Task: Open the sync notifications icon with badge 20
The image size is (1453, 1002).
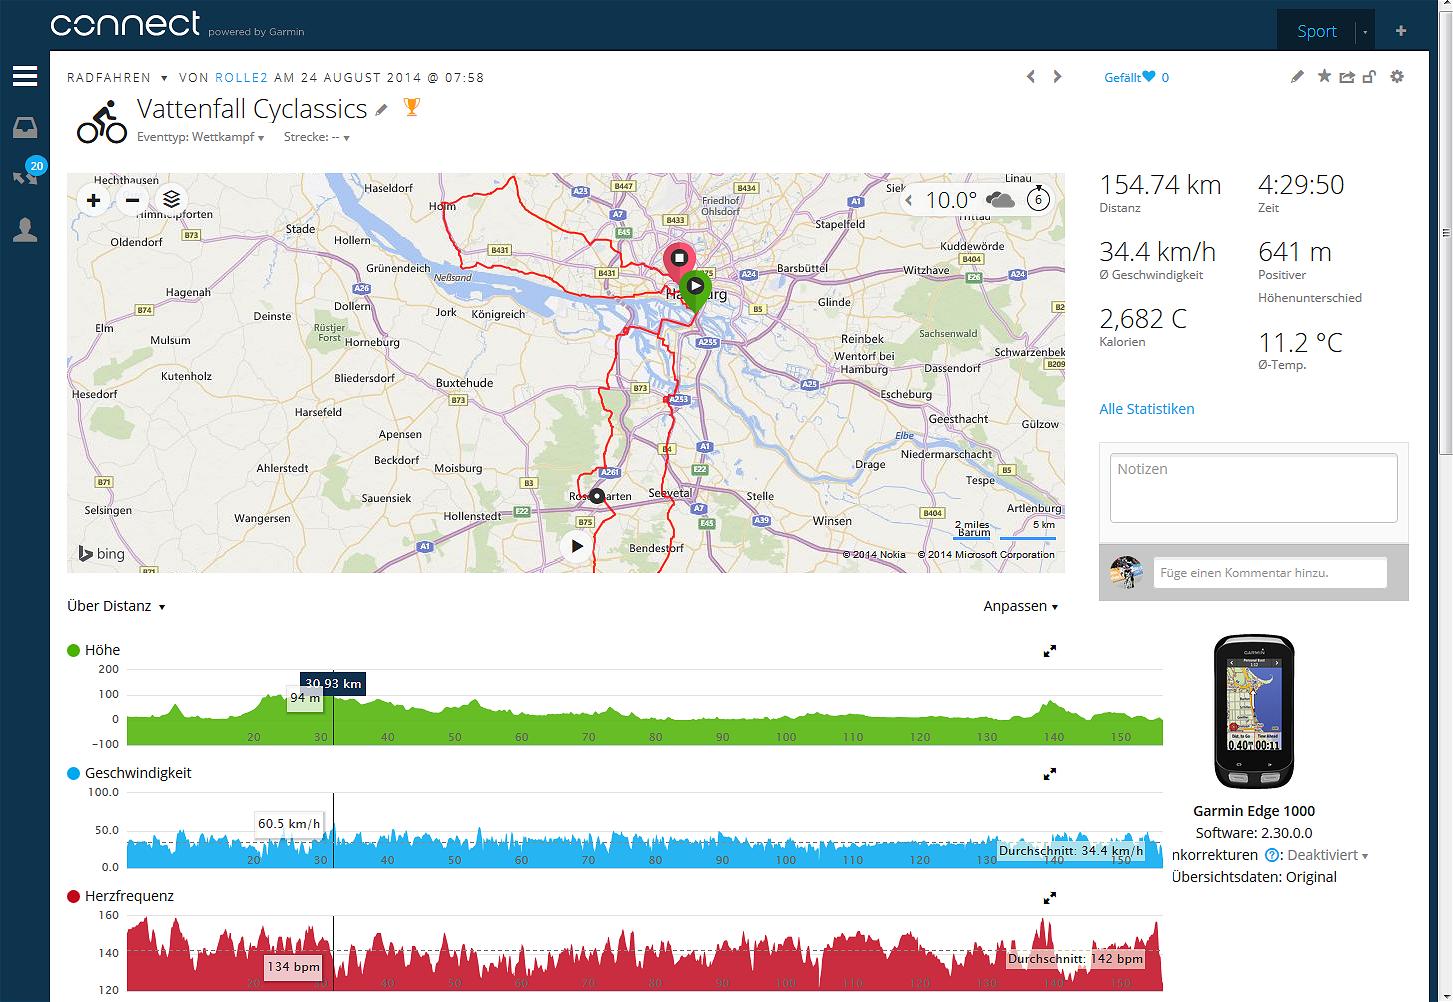Action: point(25,176)
